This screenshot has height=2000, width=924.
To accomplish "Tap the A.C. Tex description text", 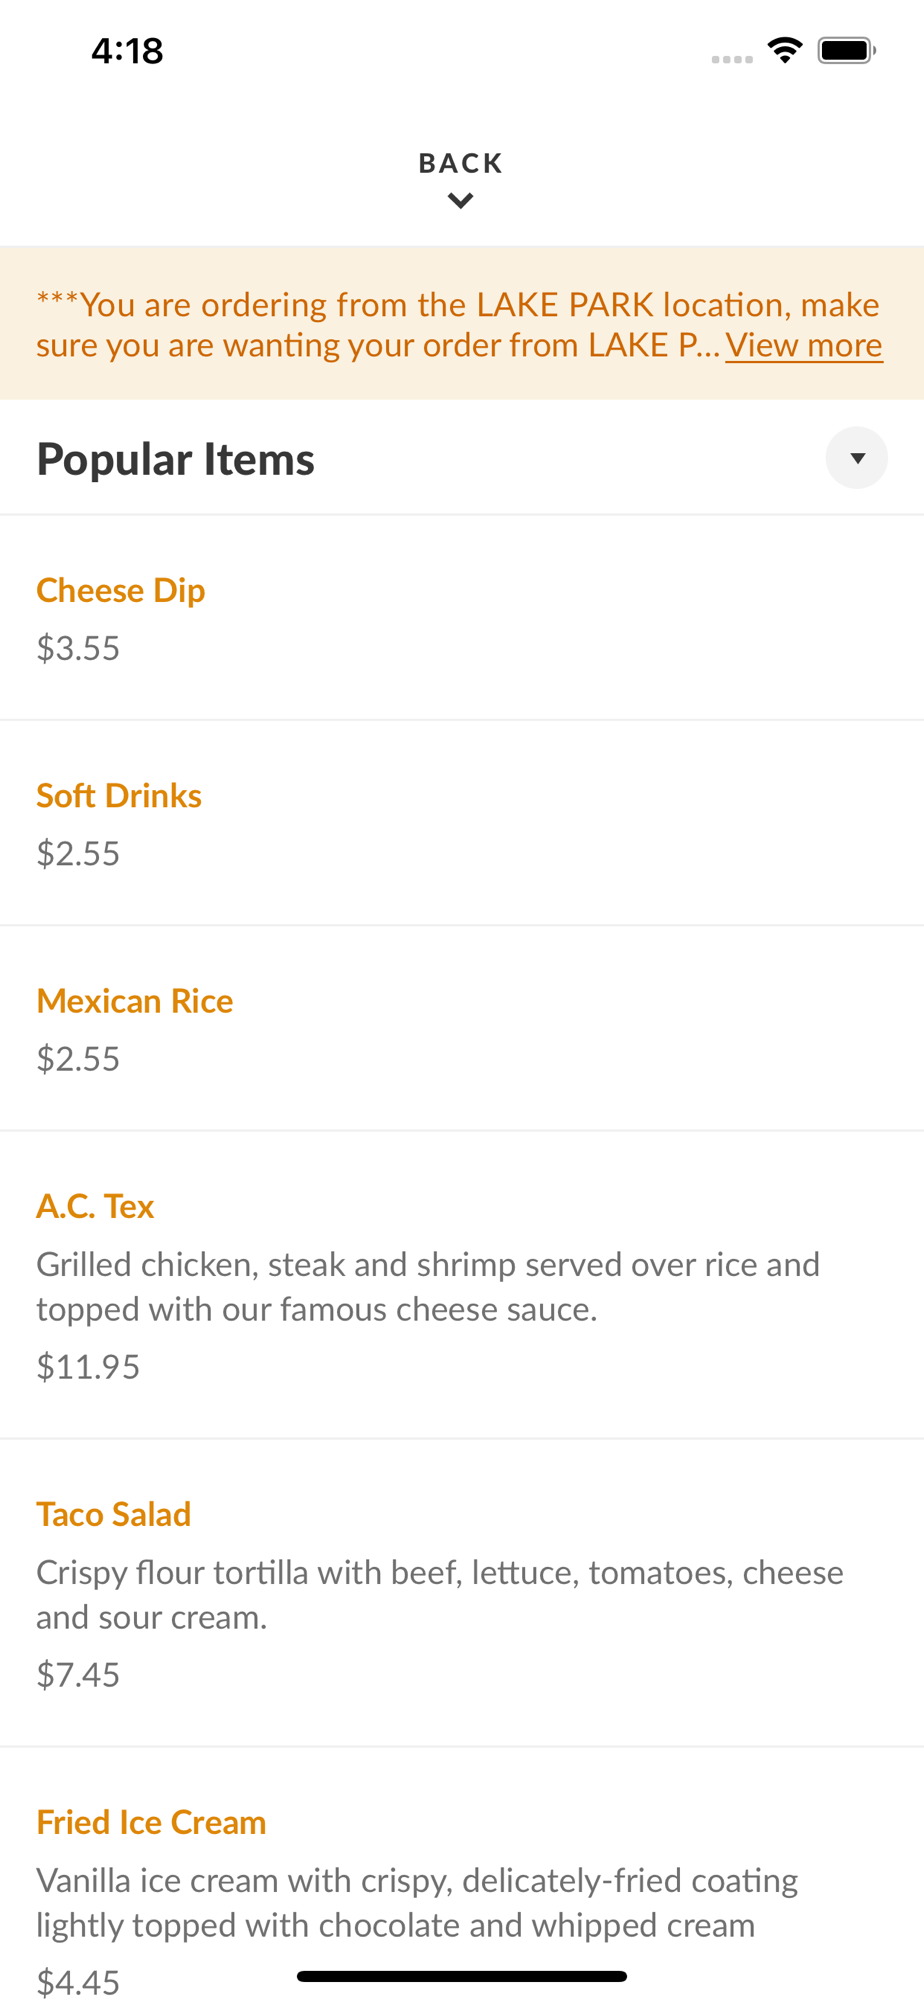I will click(x=427, y=1286).
